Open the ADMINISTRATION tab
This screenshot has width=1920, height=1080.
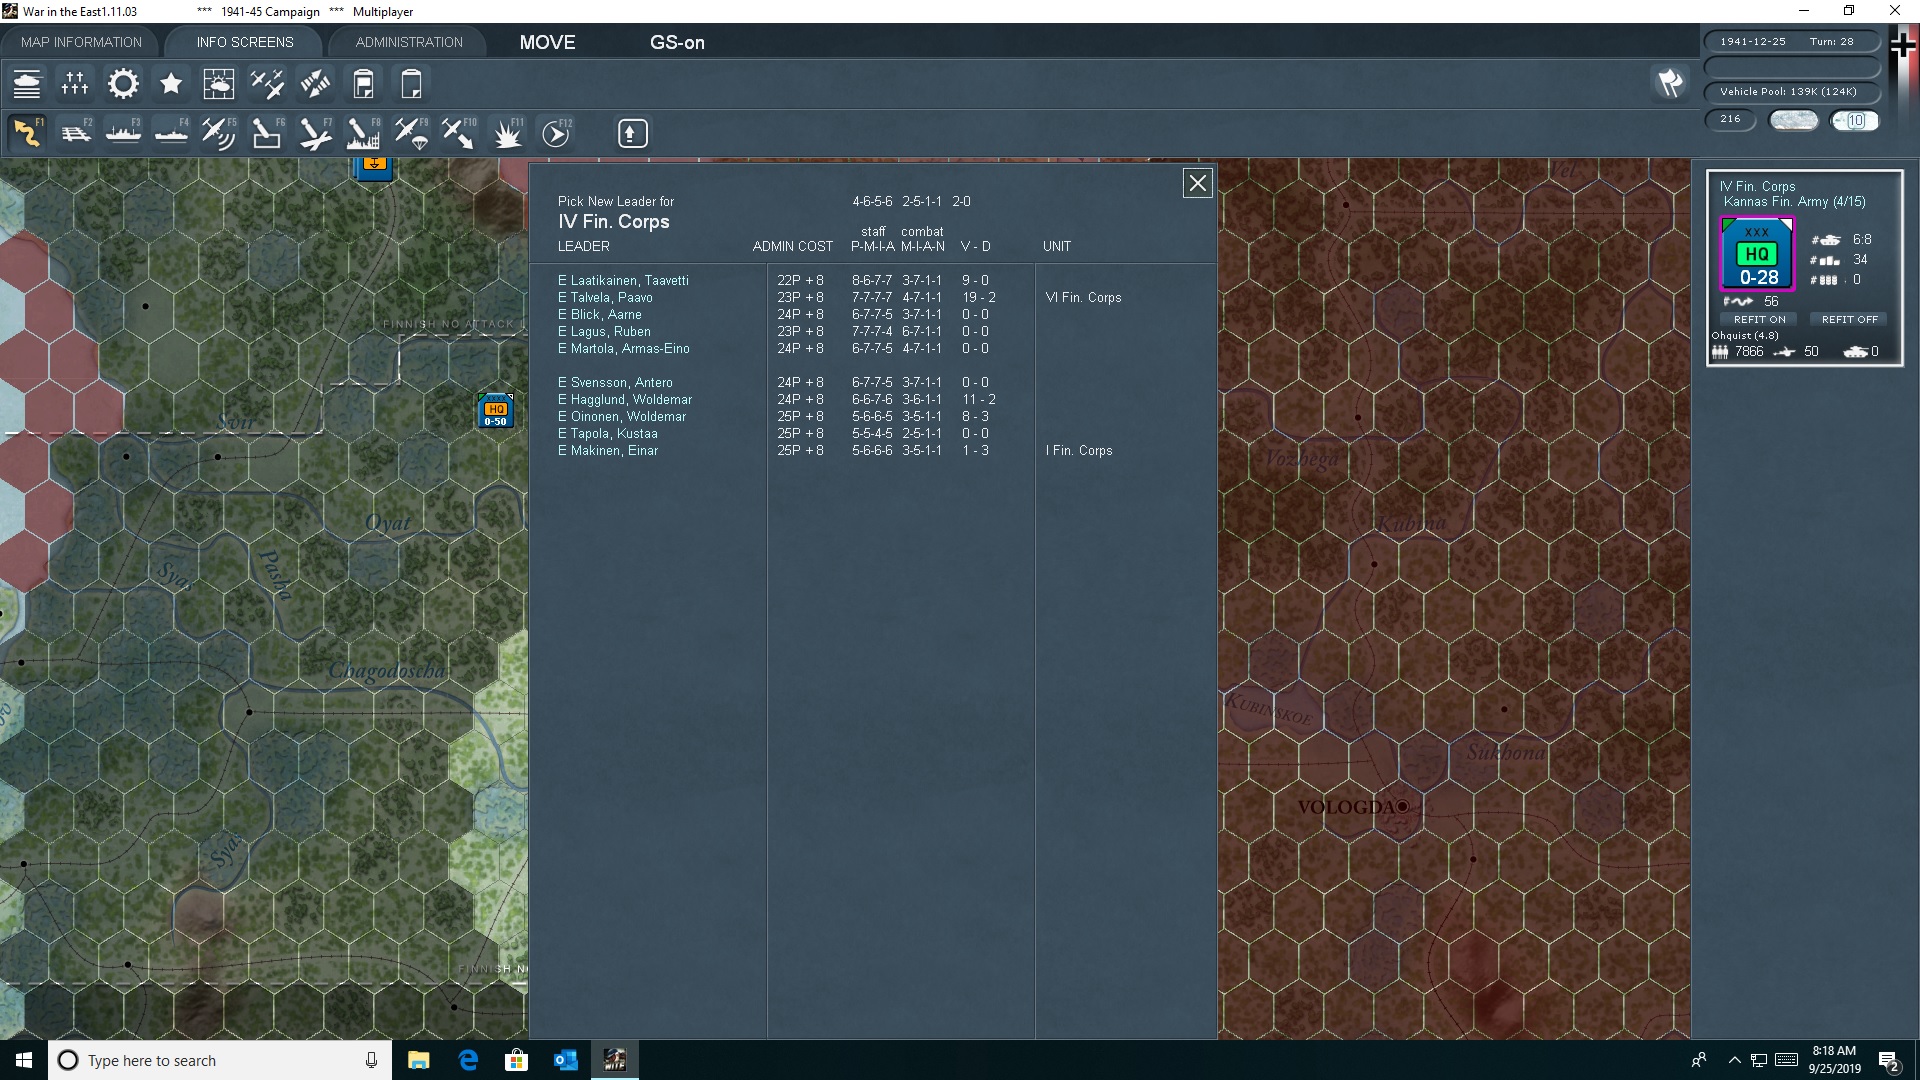pos(407,41)
